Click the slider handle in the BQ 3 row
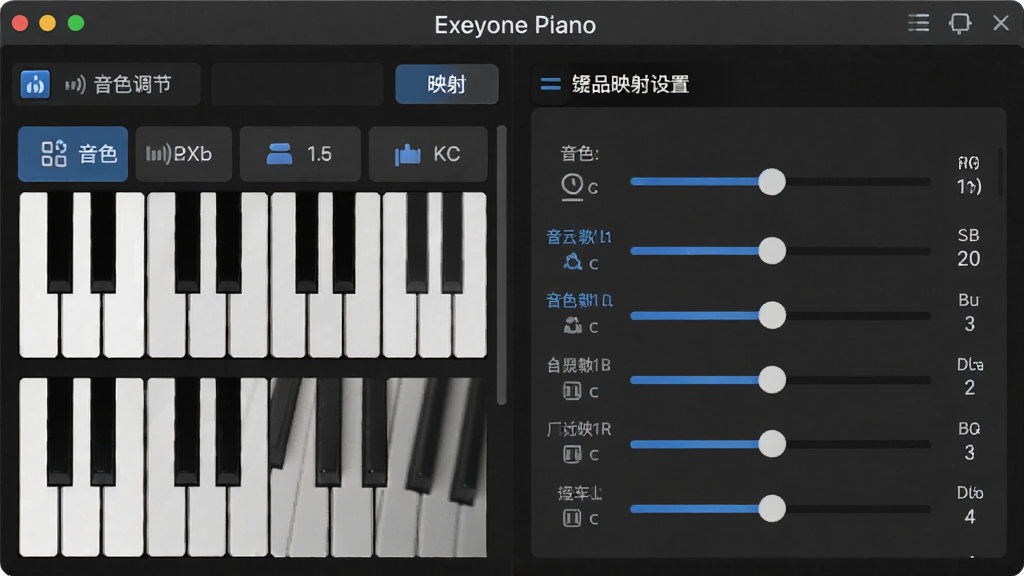 [772, 444]
